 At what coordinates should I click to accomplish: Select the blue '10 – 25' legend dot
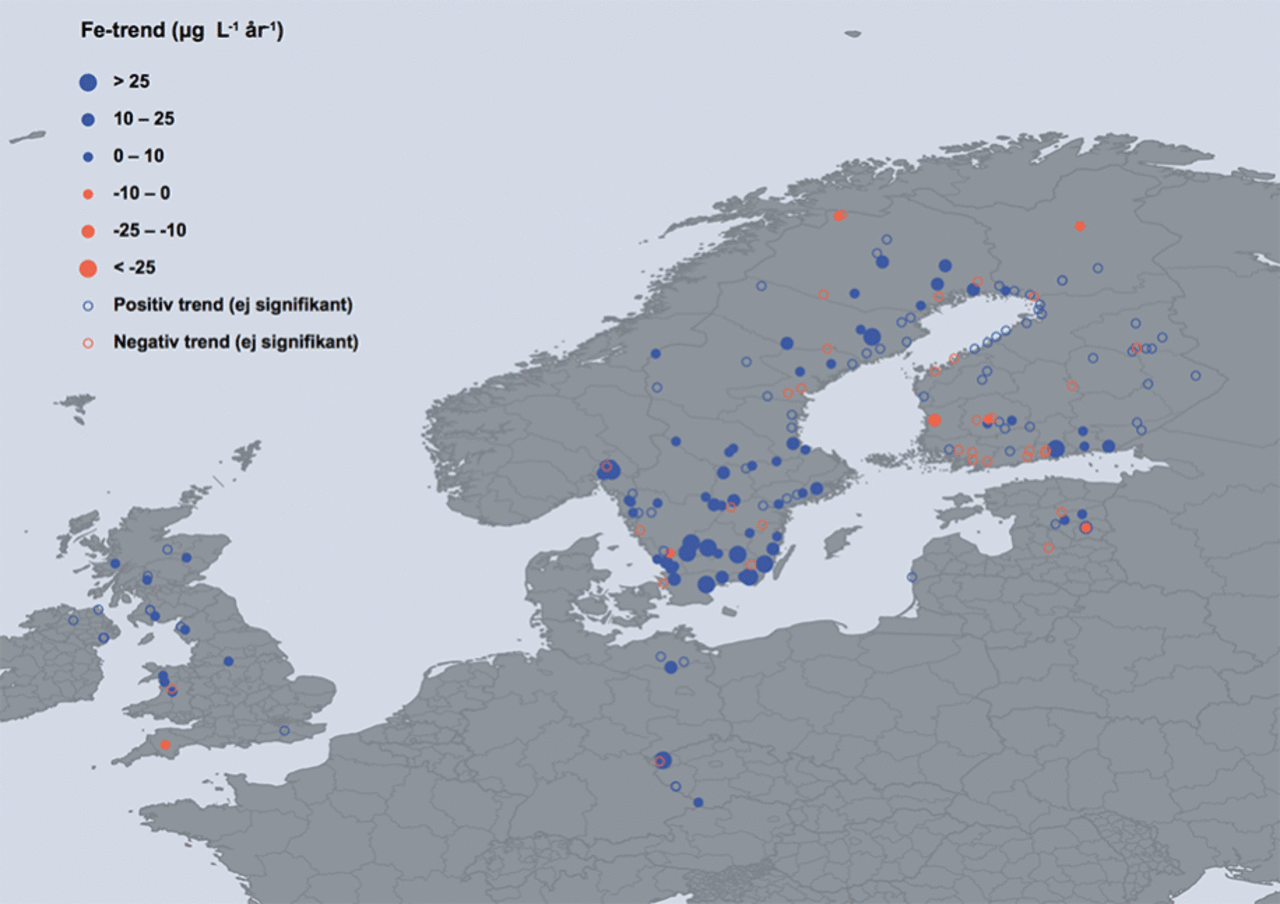tap(88, 119)
